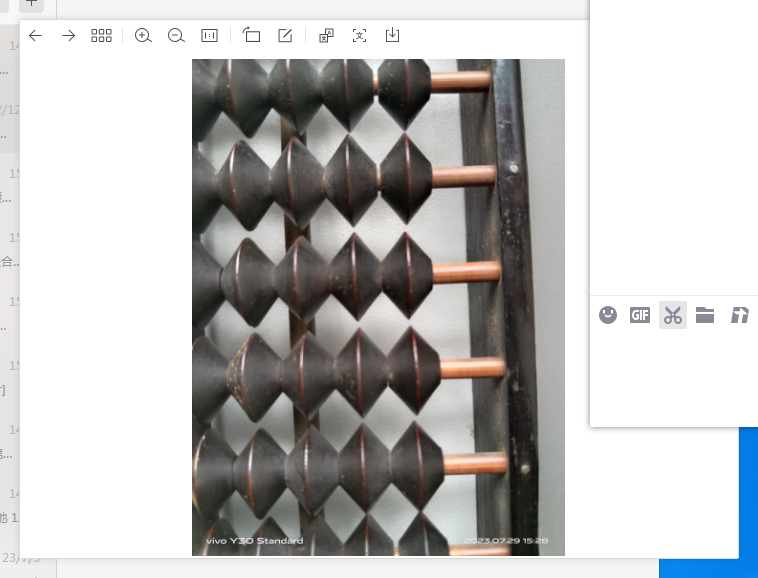Open the GIF sticker panel
The width and height of the screenshot is (758, 578).
tap(640, 315)
